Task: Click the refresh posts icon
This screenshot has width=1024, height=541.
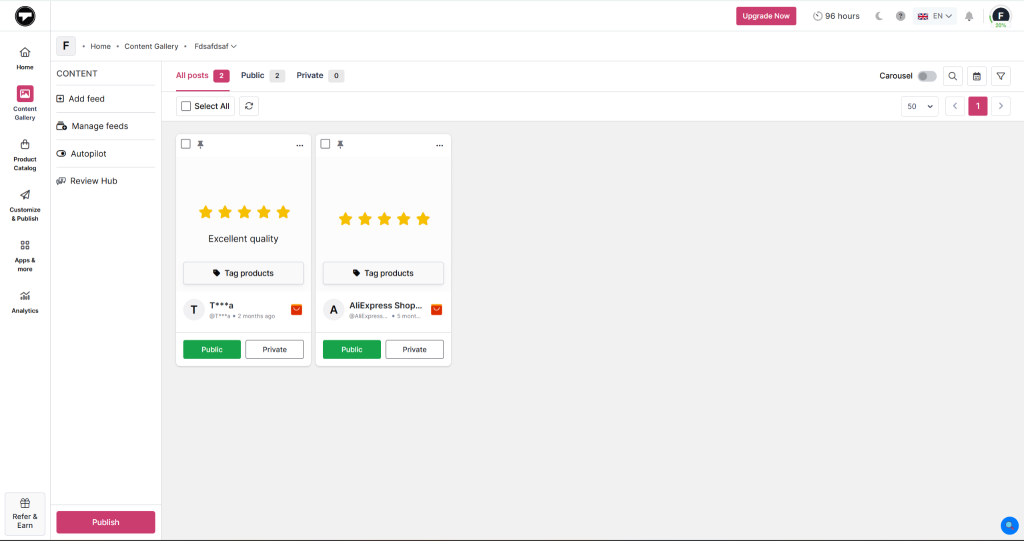Action: click(x=249, y=106)
